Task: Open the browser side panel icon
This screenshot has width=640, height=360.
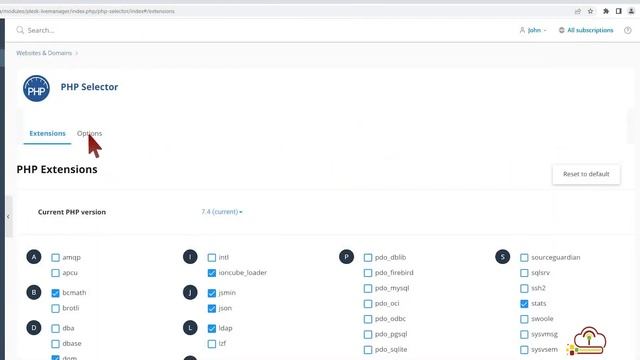Action: click(619, 11)
